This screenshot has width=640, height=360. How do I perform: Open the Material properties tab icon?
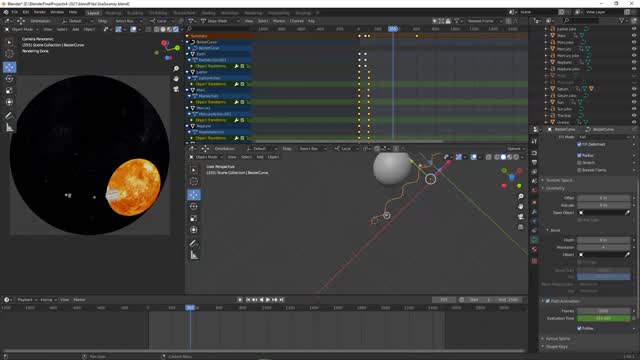pos(534,249)
